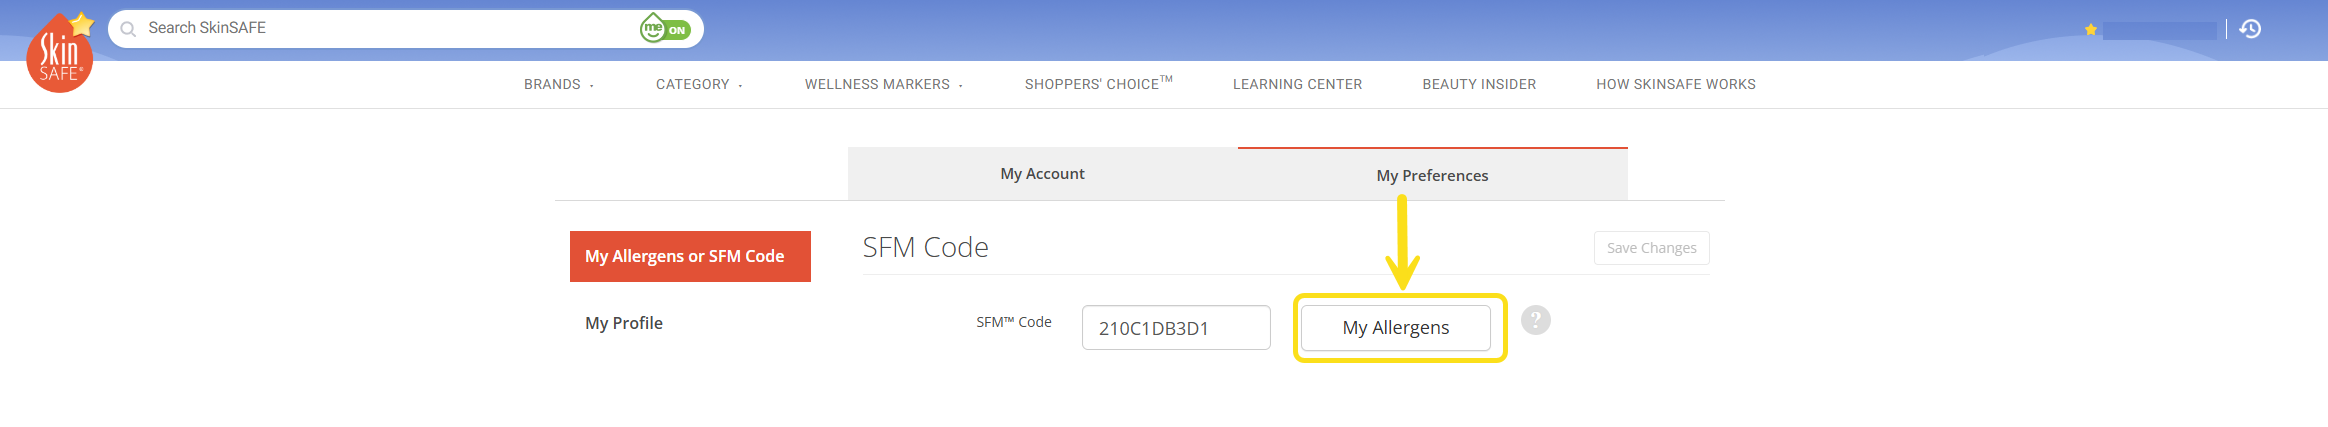Viewport: 2328px width, 427px height.
Task: Click the yellow star account icon
Action: (x=2090, y=30)
